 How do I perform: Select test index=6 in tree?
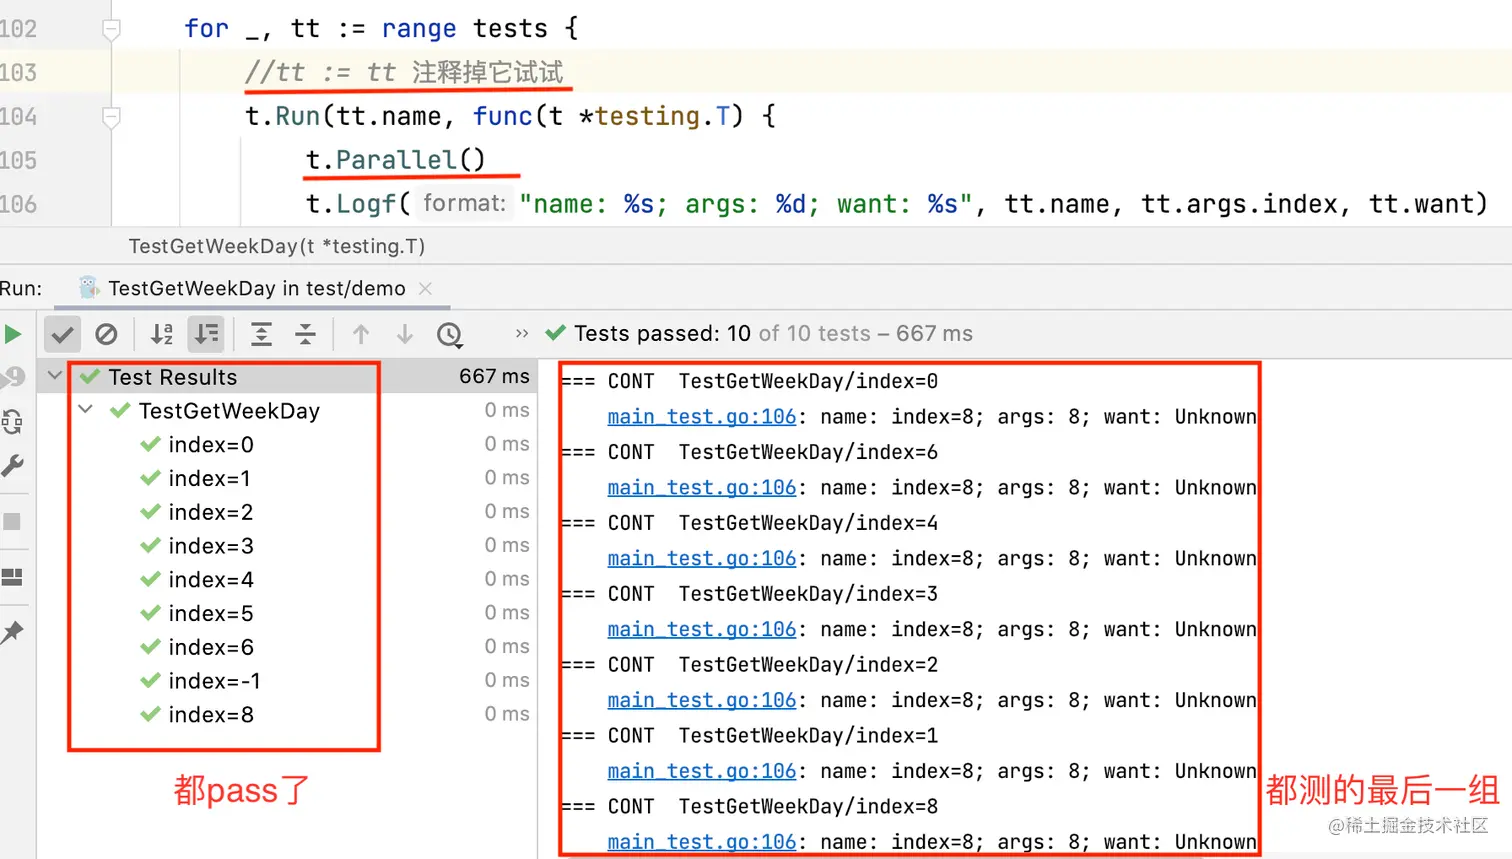pyautogui.click(x=211, y=648)
